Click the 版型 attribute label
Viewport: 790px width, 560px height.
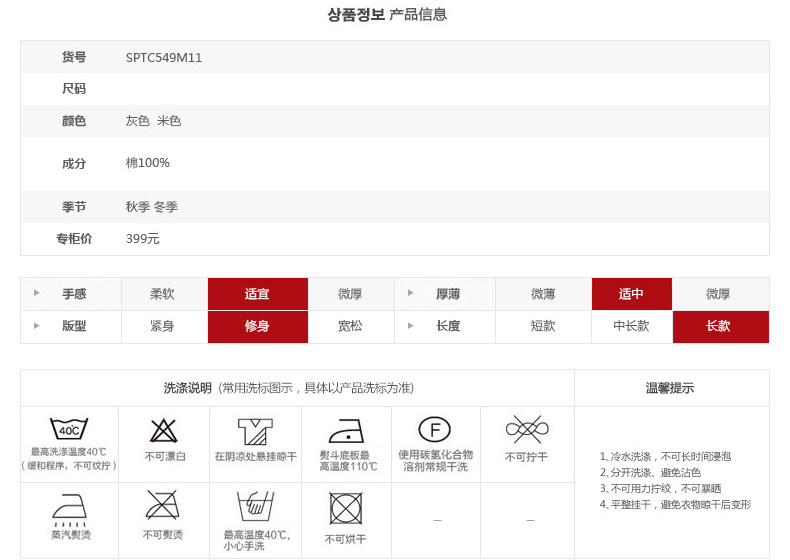(74, 326)
